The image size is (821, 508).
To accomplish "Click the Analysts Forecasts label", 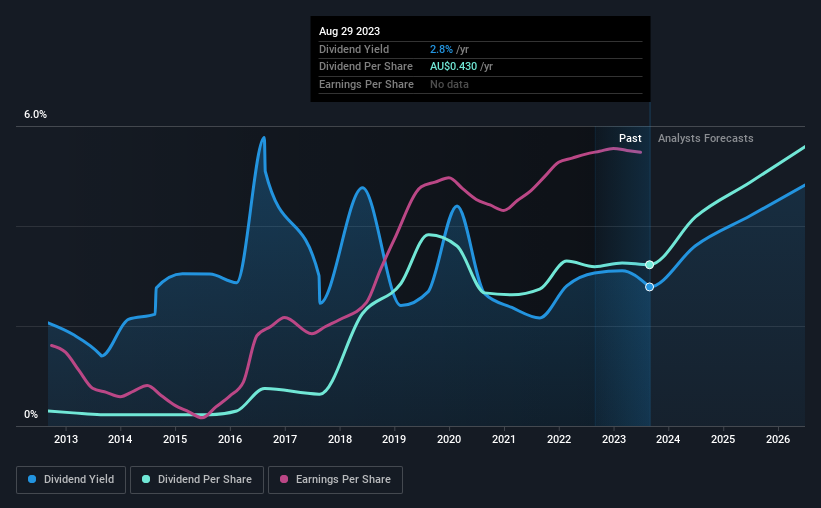I will click(705, 138).
